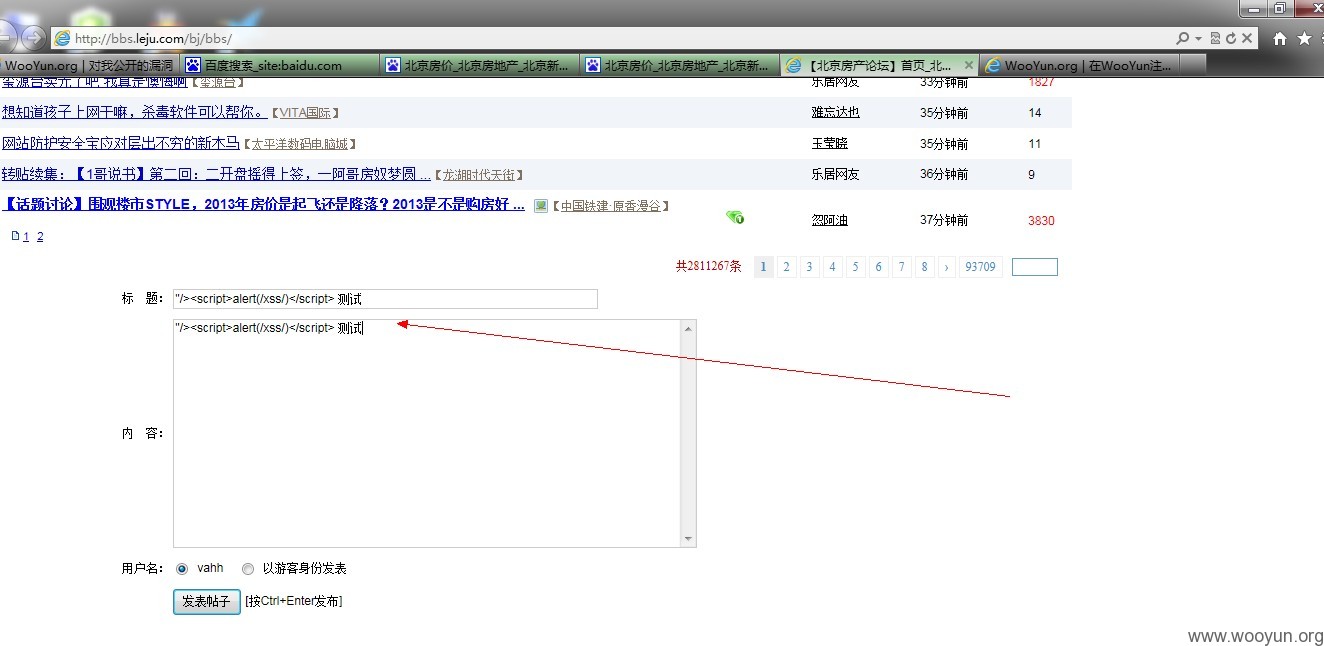Click current page 1 in pagination
Image resolution: width=1324 pixels, height=646 pixels.
764,267
